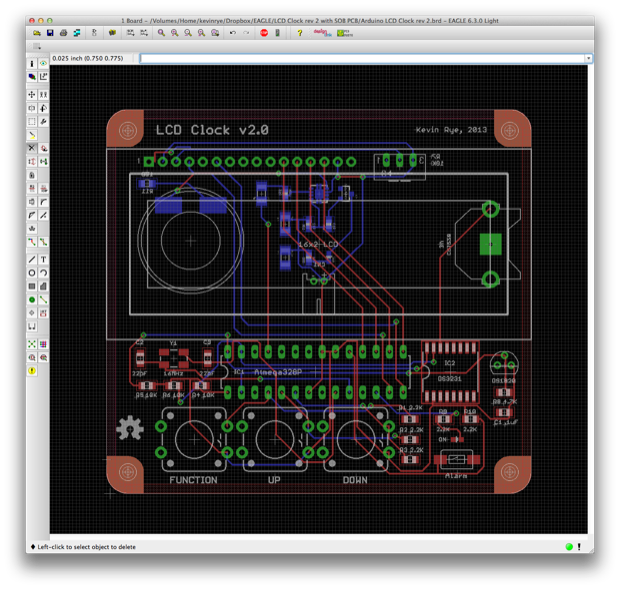Viewport: 620px width, 589px height.
Task: Select the Mark origin tool
Action: pyautogui.click(x=43, y=77)
